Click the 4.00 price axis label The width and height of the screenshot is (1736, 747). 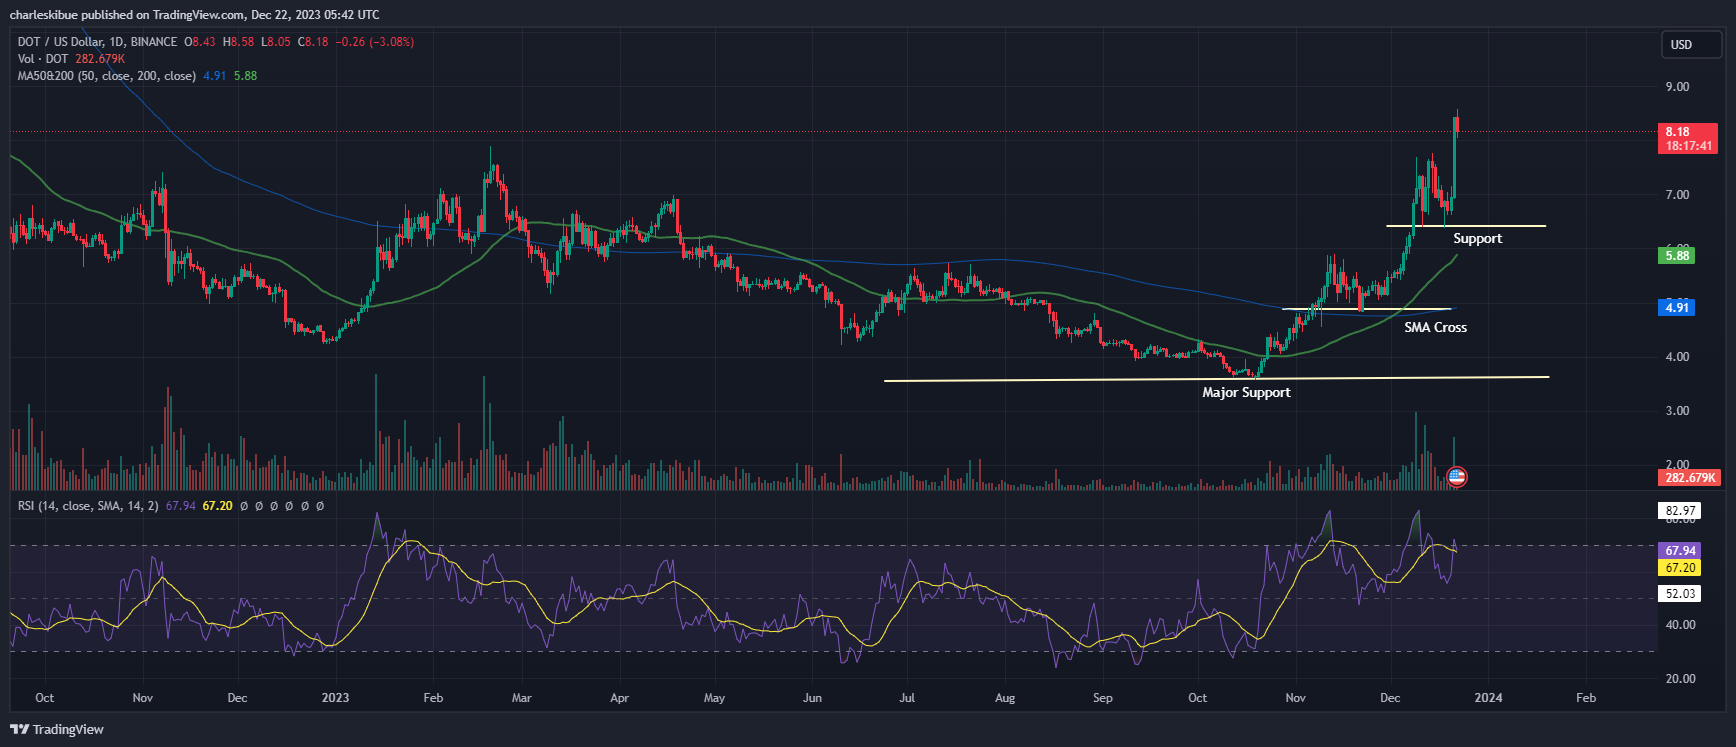point(1677,357)
